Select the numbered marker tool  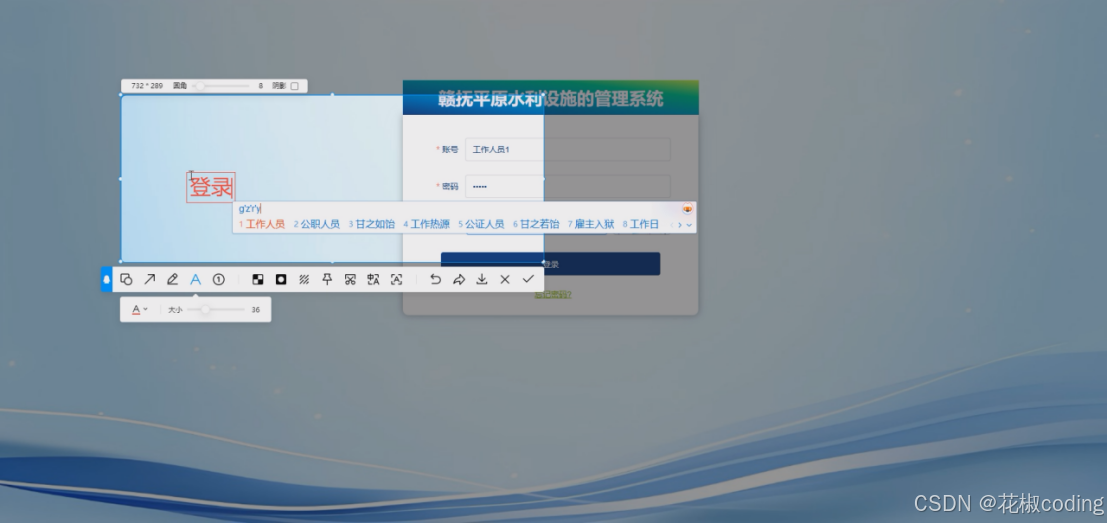tap(219, 280)
